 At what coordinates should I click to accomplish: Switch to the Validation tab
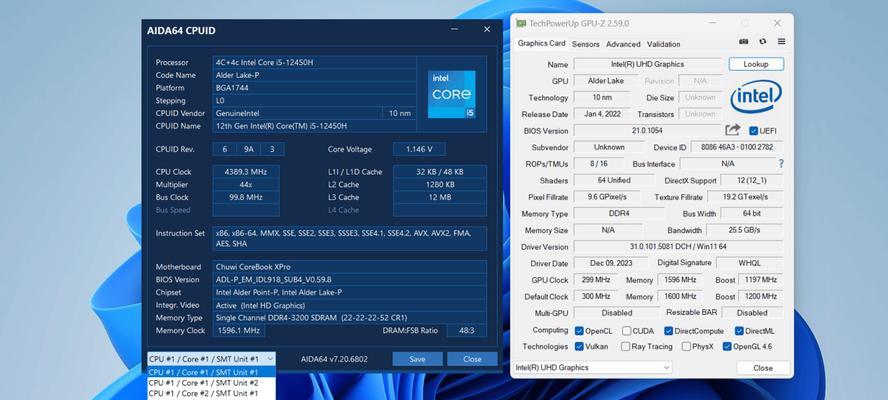point(663,44)
